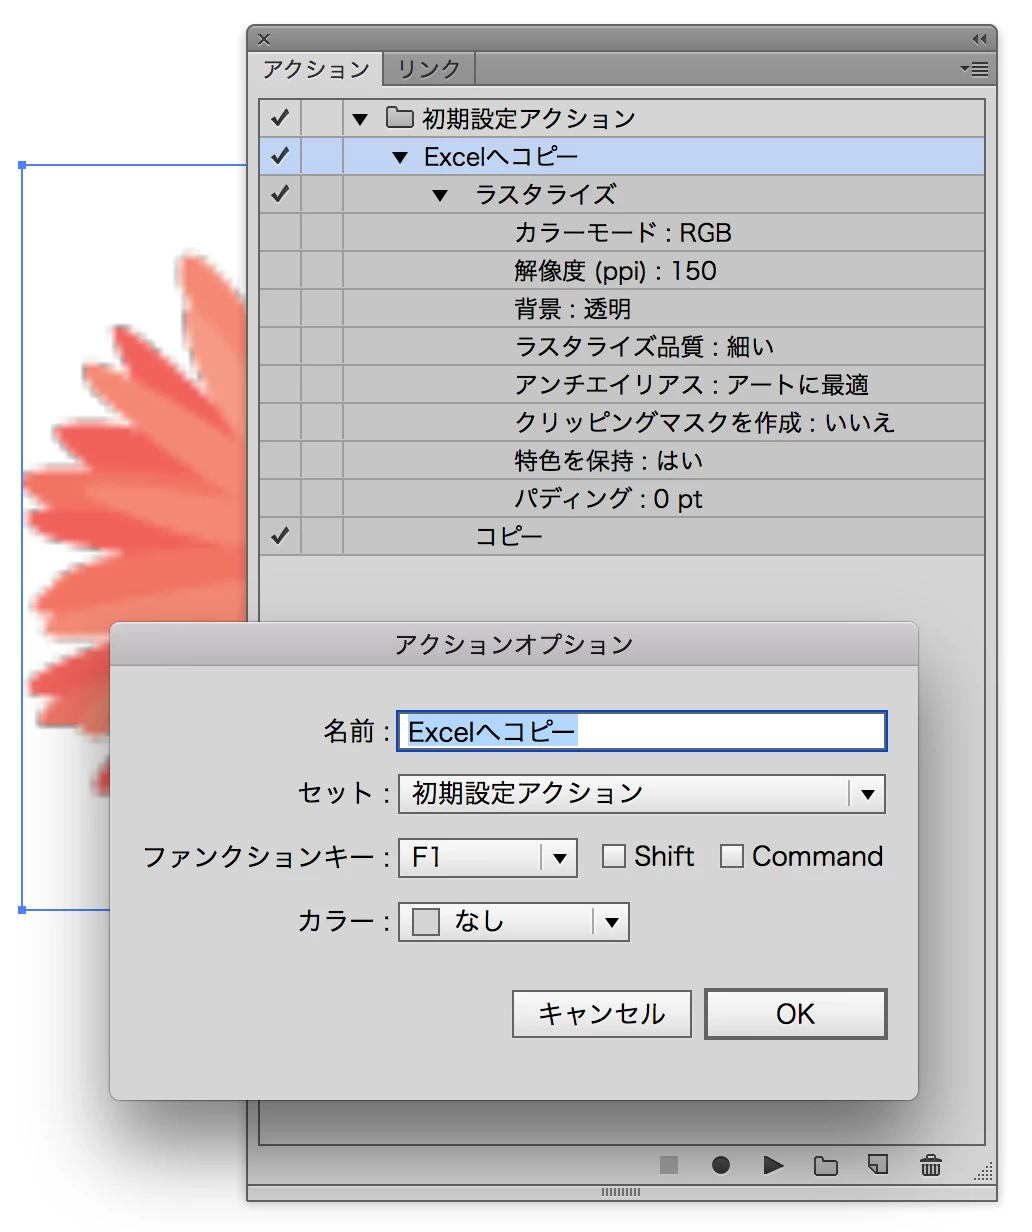
Task: Switch to the リンク tab
Action: (x=429, y=69)
